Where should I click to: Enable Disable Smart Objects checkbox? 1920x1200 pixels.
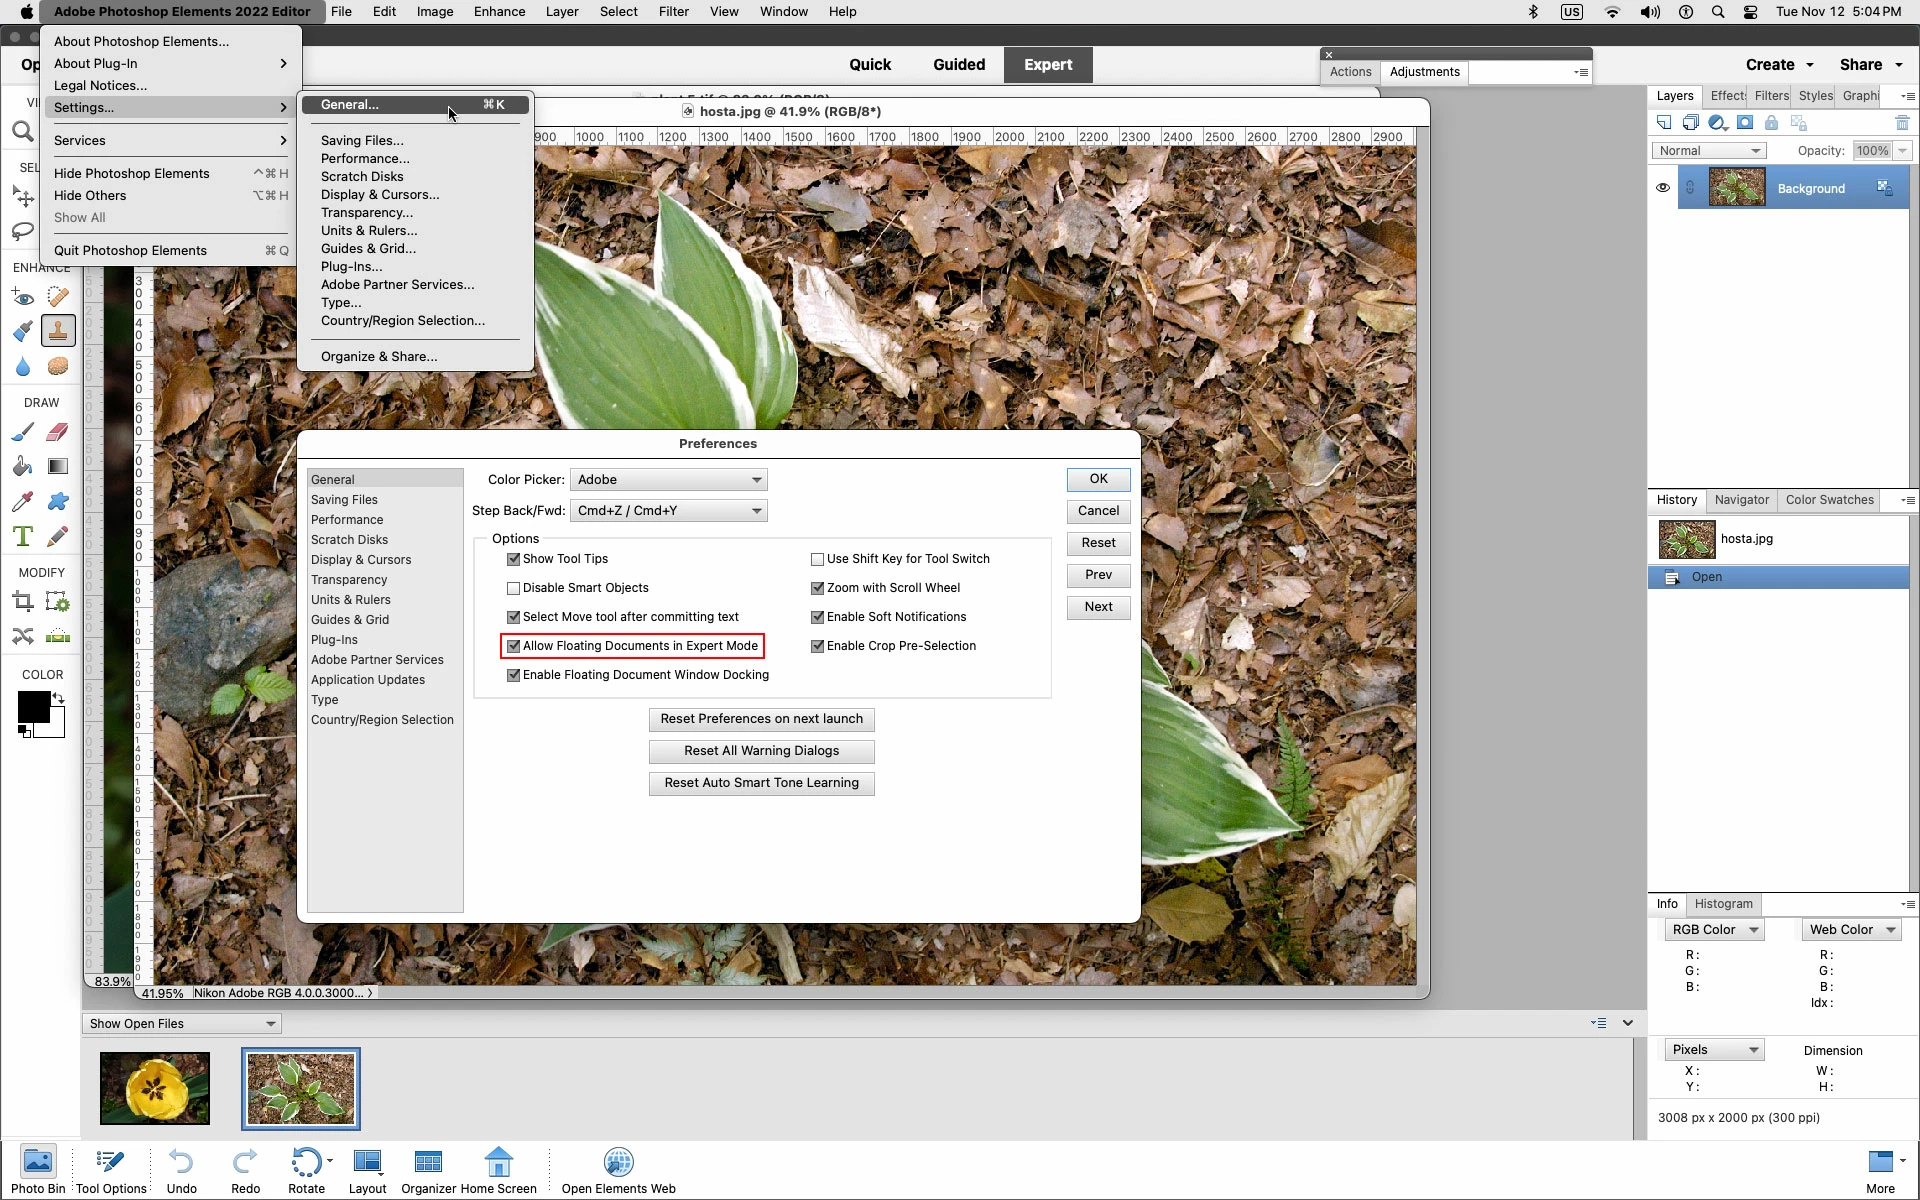tap(514, 588)
